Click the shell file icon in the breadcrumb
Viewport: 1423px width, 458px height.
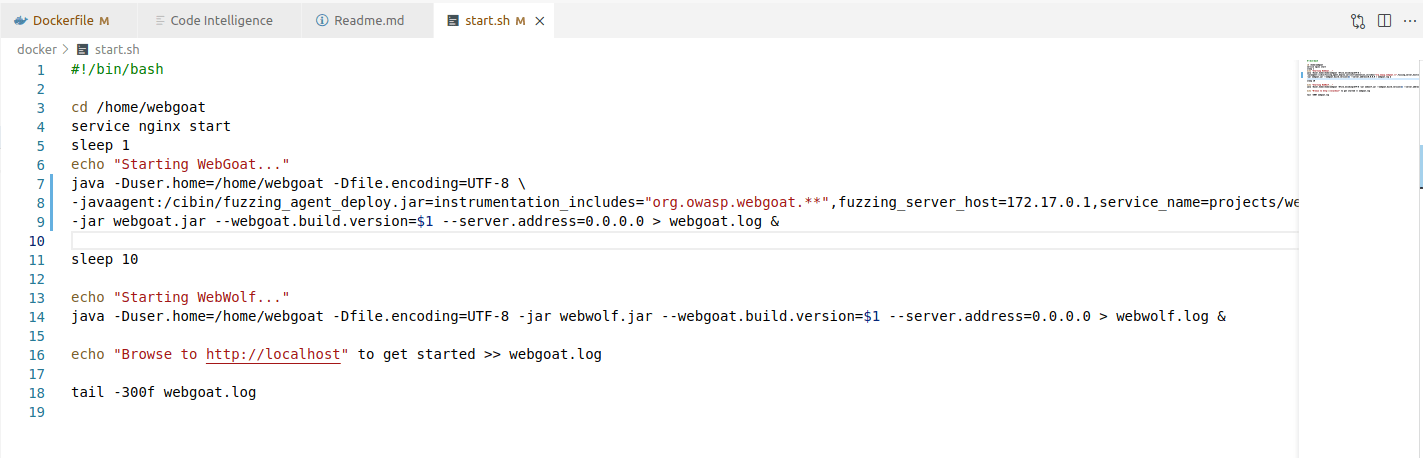(x=82, y=49)
